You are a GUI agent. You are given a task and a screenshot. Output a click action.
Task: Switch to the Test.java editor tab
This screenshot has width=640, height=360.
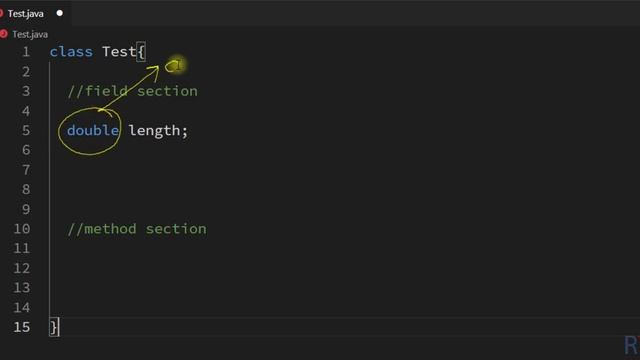tap(25, 13)
